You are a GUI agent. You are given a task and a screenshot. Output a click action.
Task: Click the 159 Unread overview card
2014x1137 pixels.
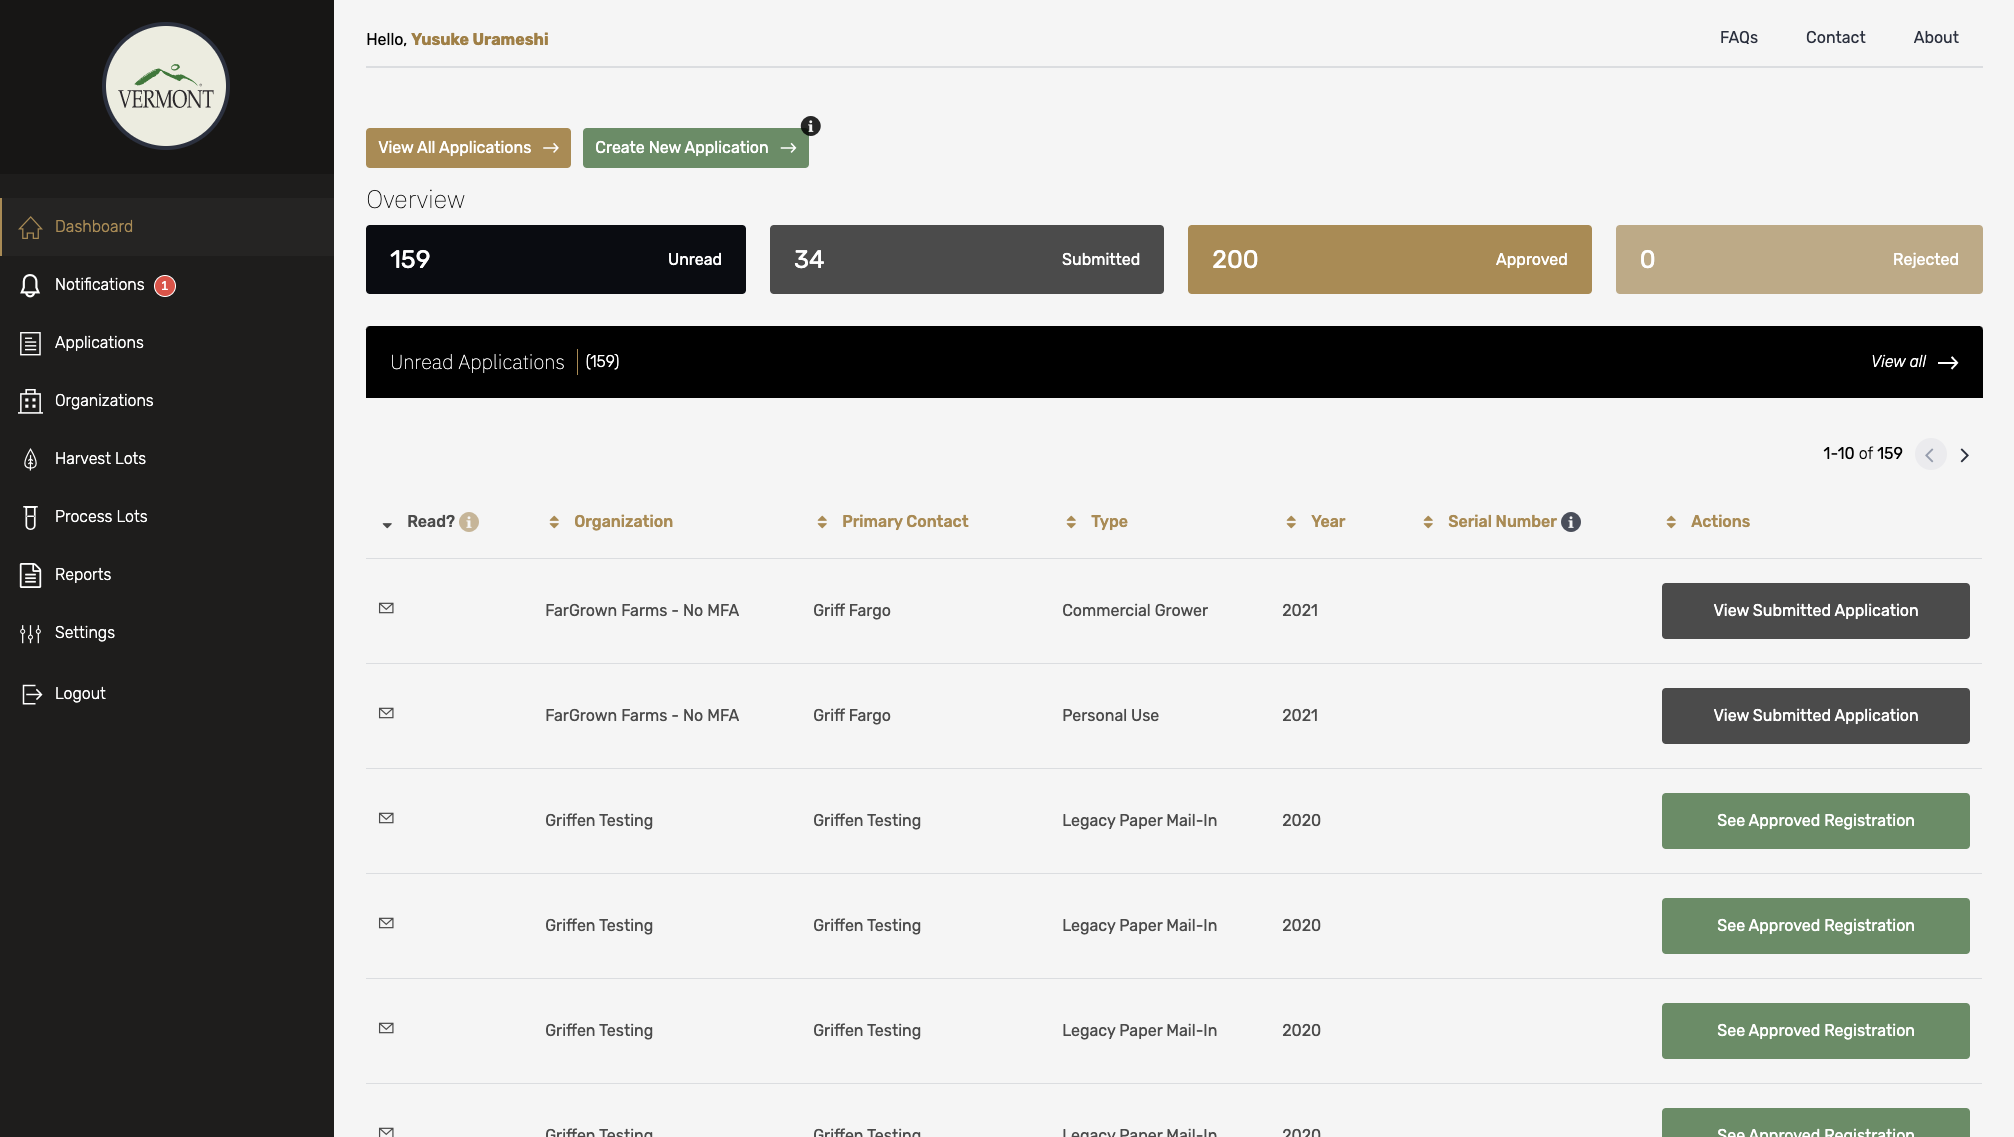pyautogui.click(x=556, y=260)
